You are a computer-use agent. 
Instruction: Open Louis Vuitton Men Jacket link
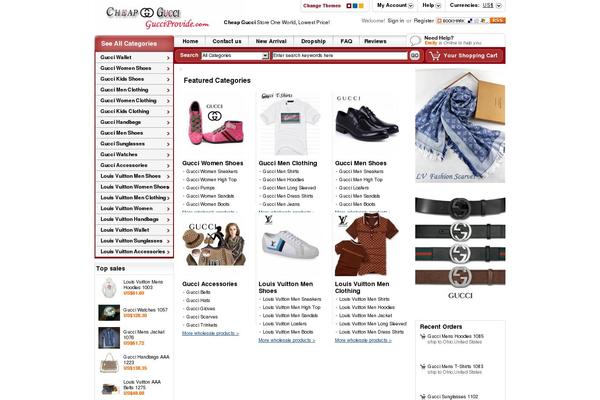(365, 315)
